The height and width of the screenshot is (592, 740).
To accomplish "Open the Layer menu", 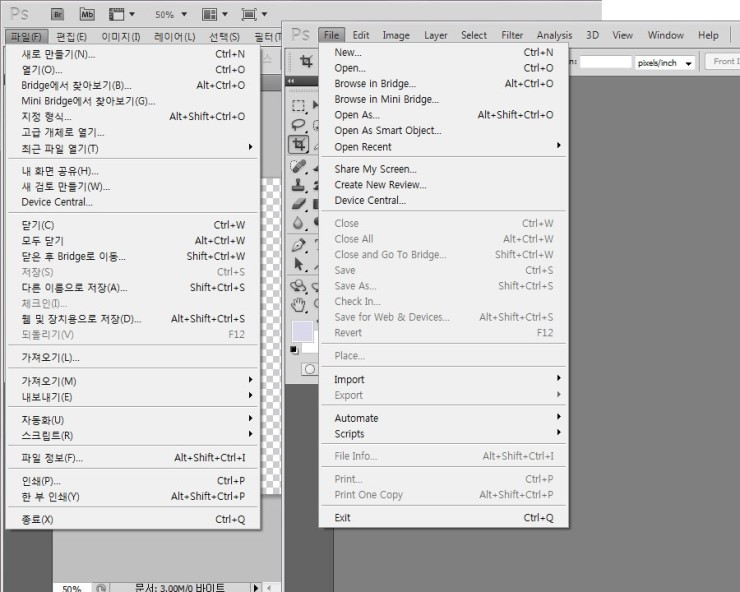I will (x=436, y=35).
